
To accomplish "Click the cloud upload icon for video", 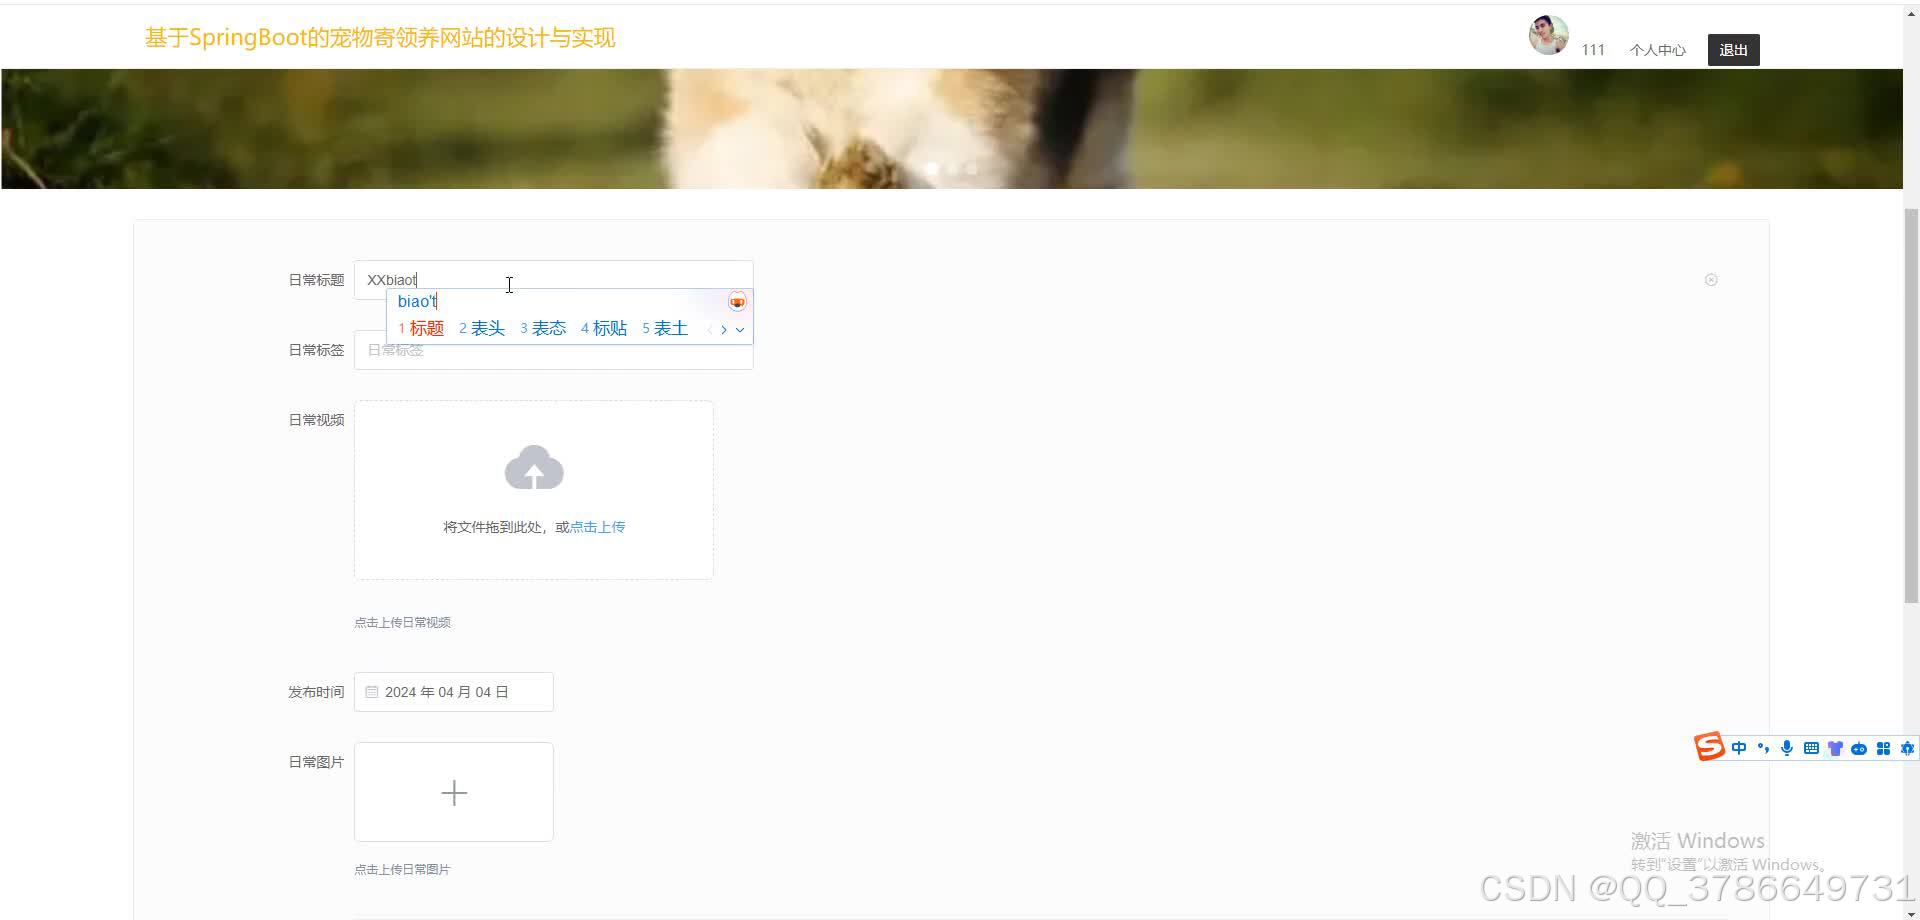I will click(534, 467).
